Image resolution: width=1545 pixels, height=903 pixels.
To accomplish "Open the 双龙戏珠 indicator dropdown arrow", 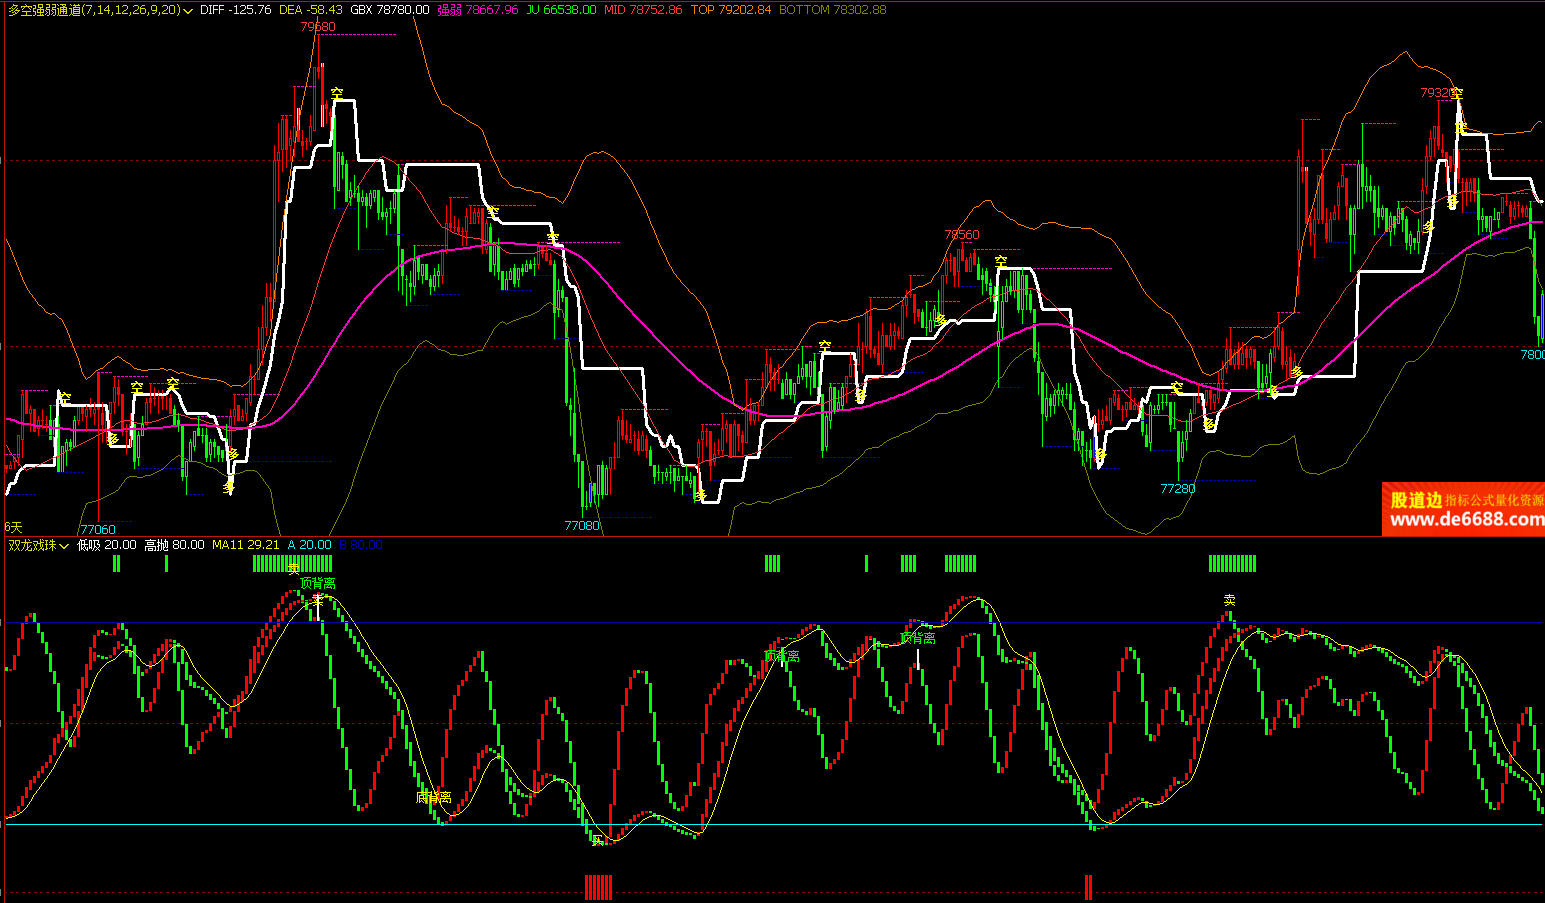I will pyautogui.click(x=64, y=546).
